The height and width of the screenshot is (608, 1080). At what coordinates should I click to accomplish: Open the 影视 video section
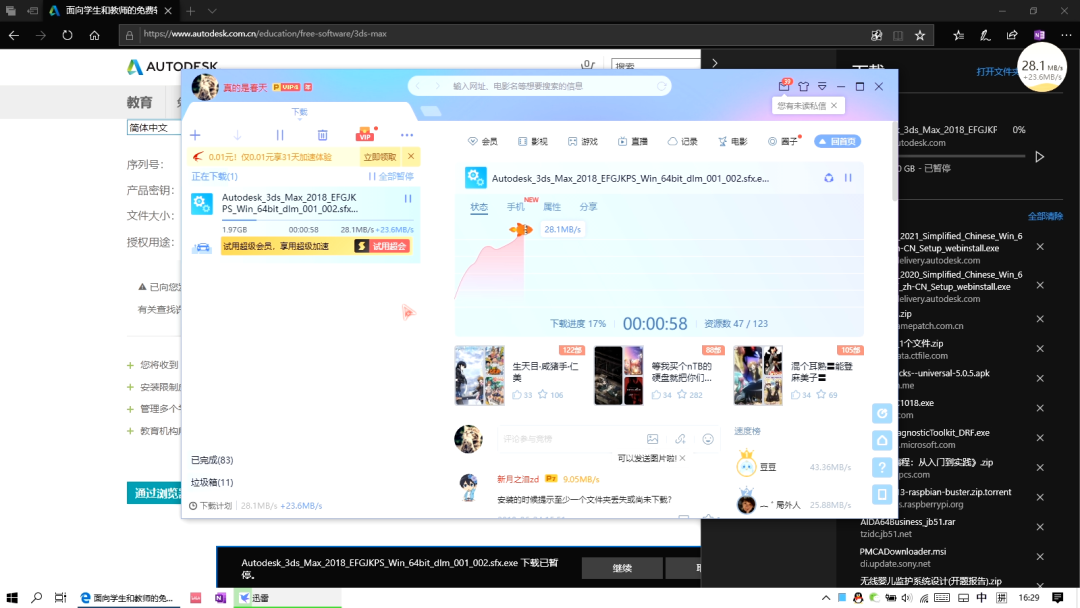coord(532,141)
